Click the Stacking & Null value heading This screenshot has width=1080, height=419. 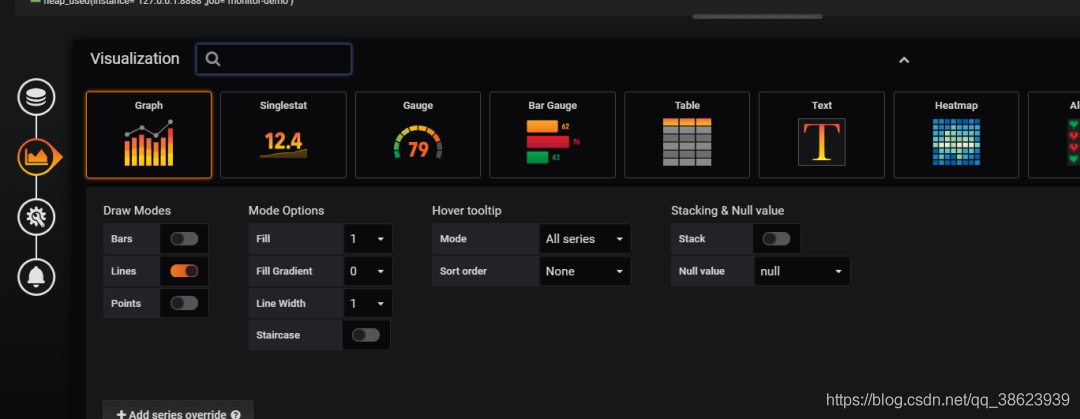[x=727, y=210]
